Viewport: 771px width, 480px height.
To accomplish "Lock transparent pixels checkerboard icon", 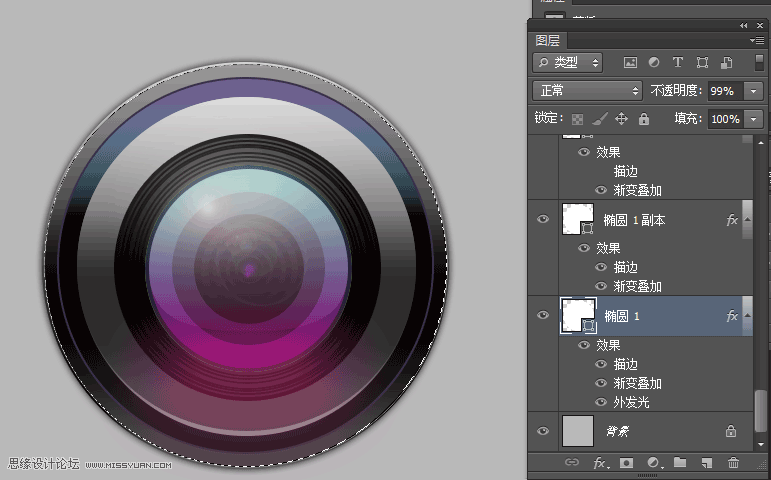I will click(577, 119).
